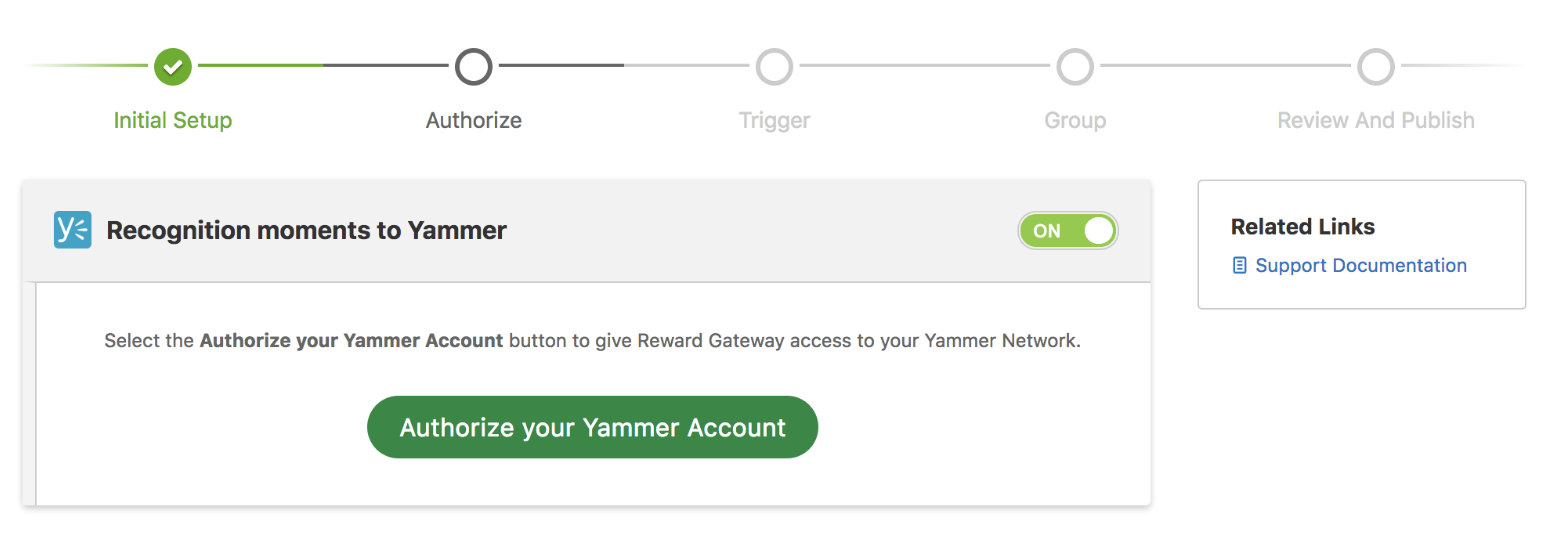This screenshot has width=1562, height=556.
Task: Open the Support Documentation link
Action: 1361,266
